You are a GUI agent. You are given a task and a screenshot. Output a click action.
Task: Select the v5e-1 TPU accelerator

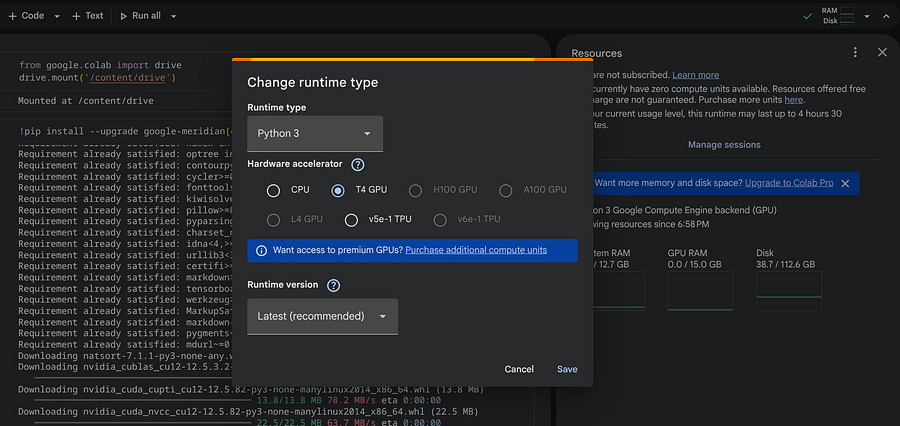351,220
